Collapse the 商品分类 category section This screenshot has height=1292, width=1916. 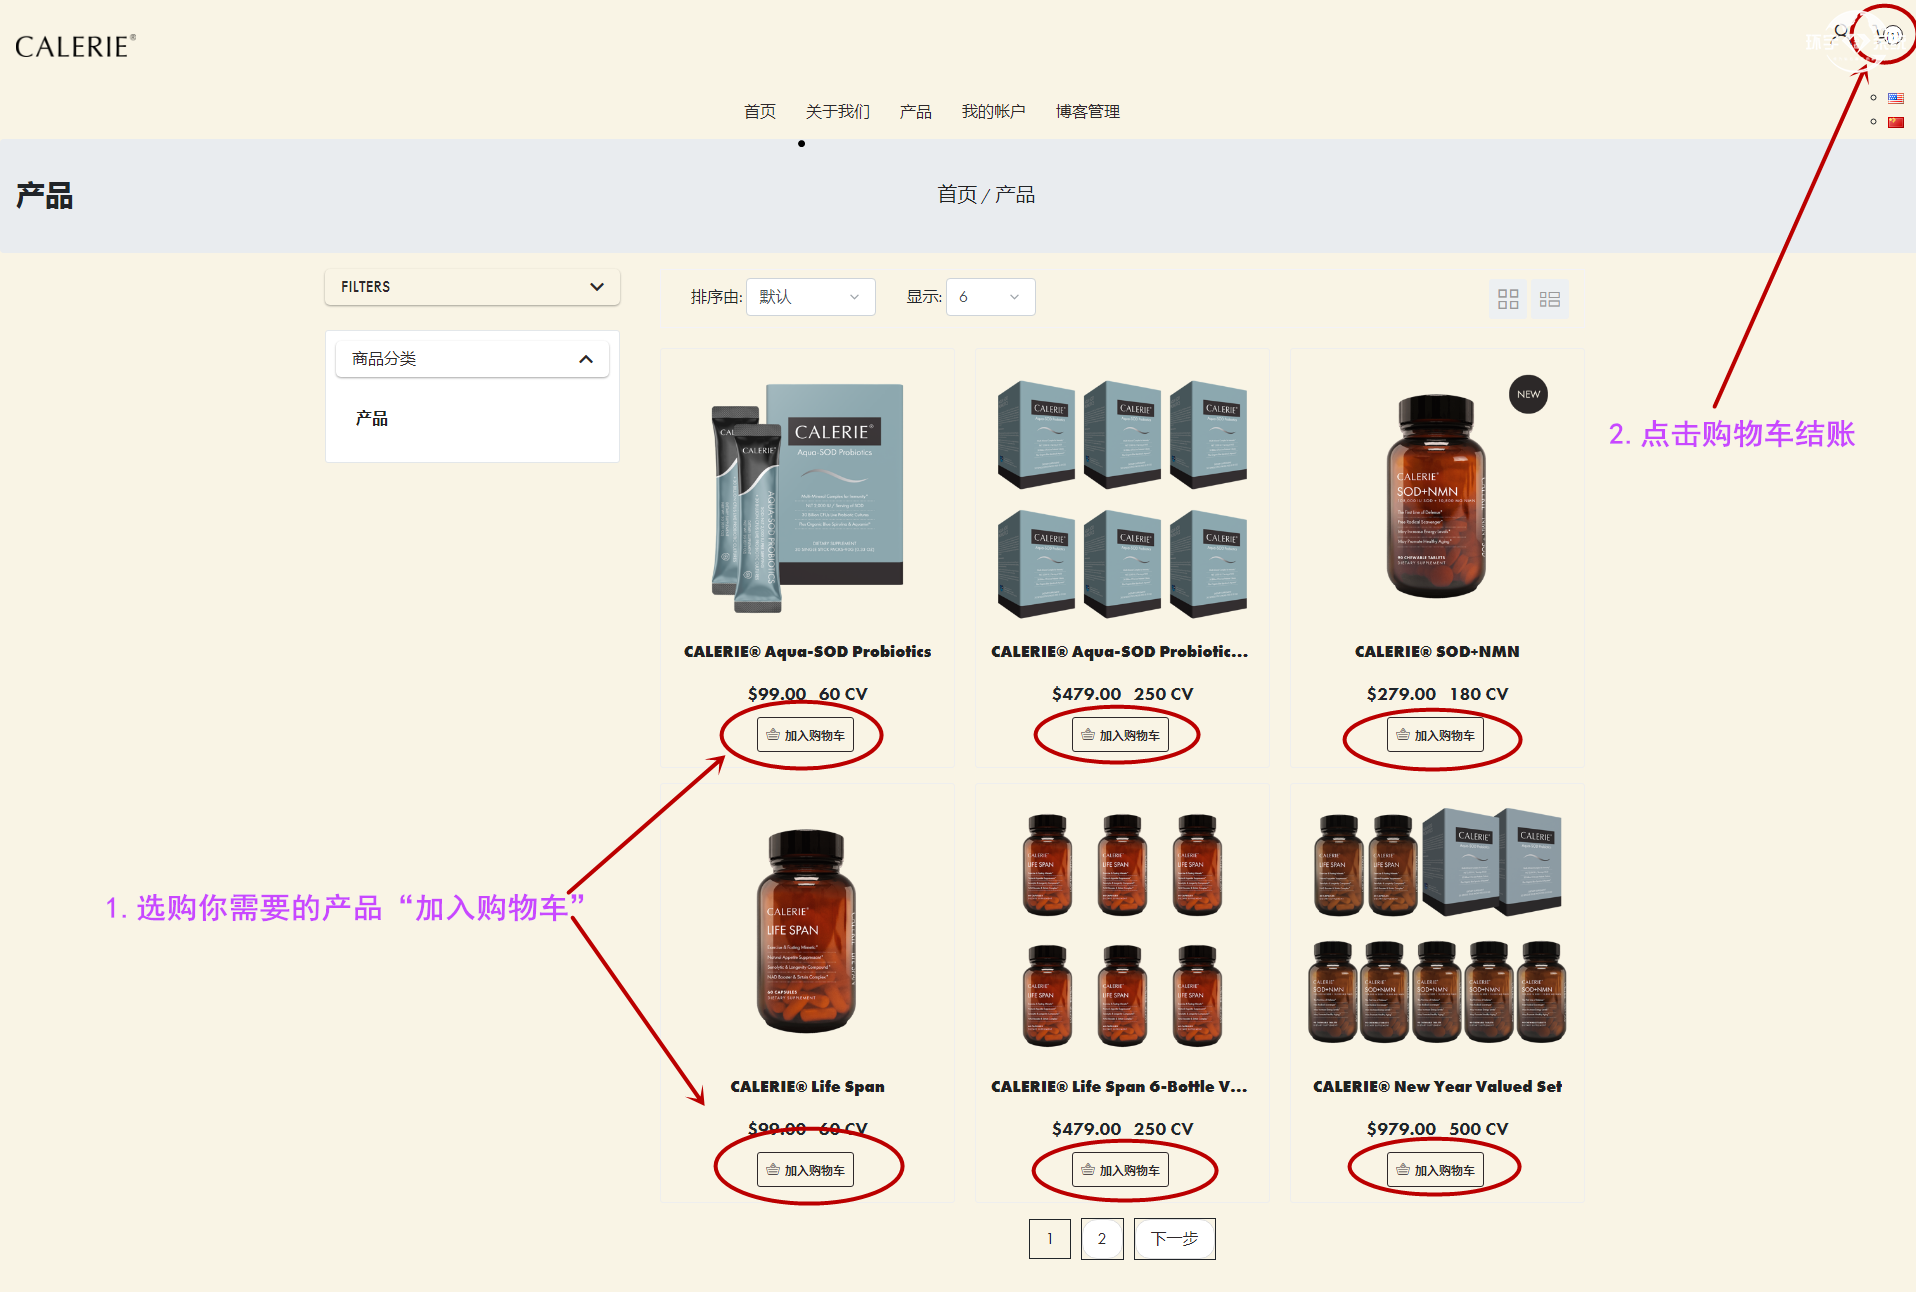point(472,359)
